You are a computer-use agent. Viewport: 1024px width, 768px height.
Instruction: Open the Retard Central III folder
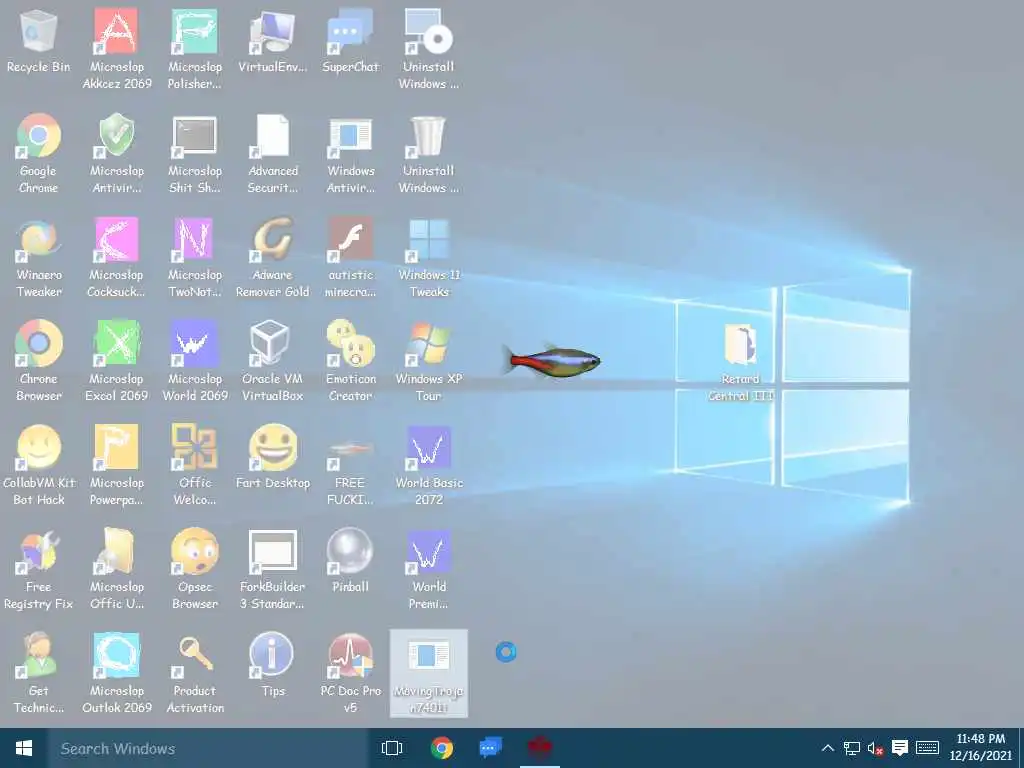click(741, 362)
